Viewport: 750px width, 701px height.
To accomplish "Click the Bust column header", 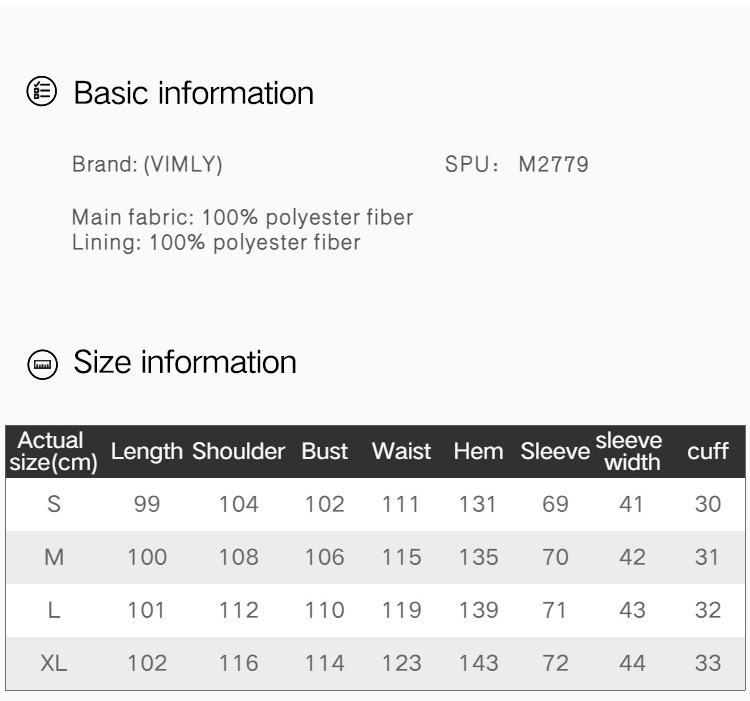I will [324, 452].
